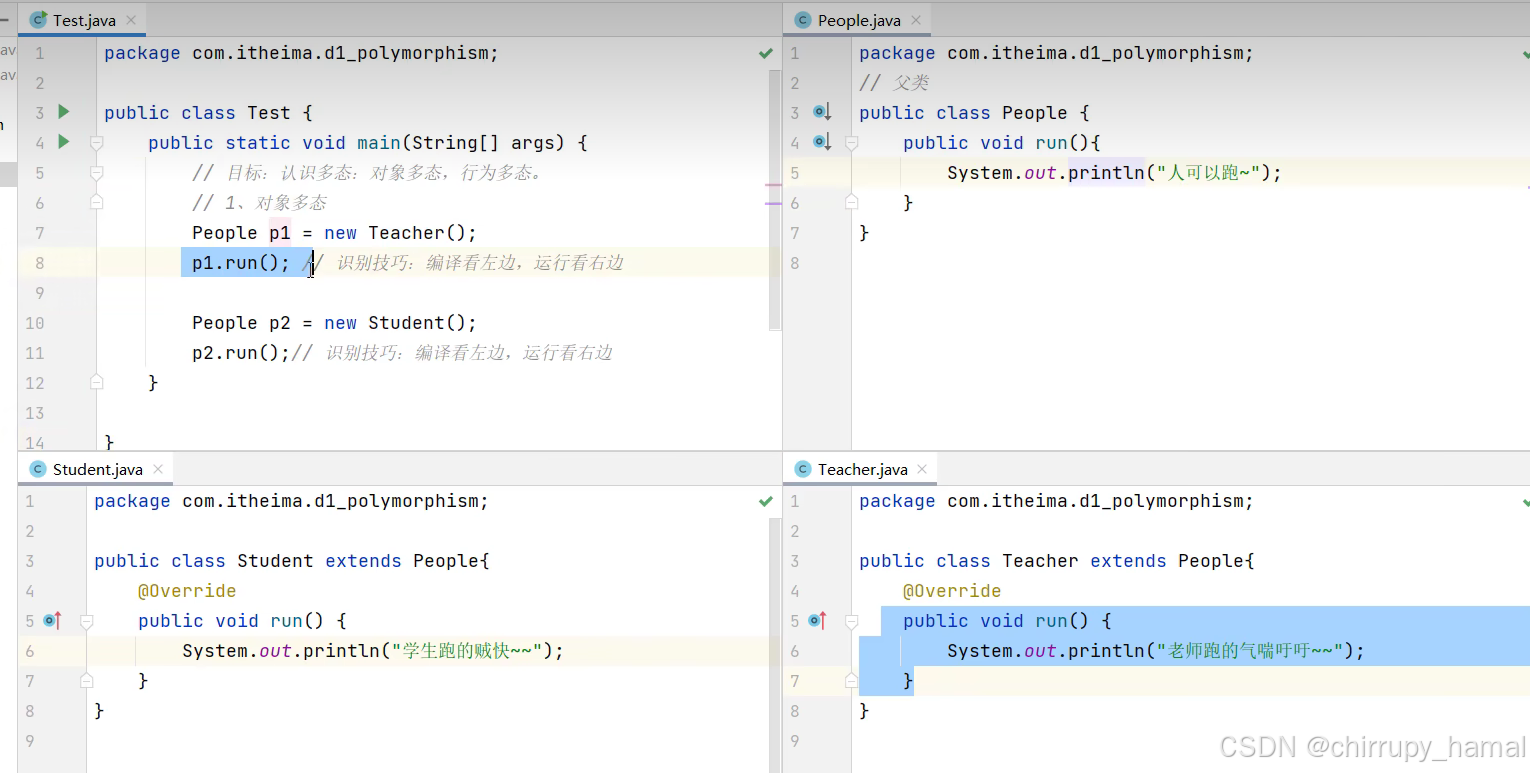The height and width of the screenshot is (773, 1530).
Task: Click the Test.java vertical scrollbar
Action: point(774,200)
